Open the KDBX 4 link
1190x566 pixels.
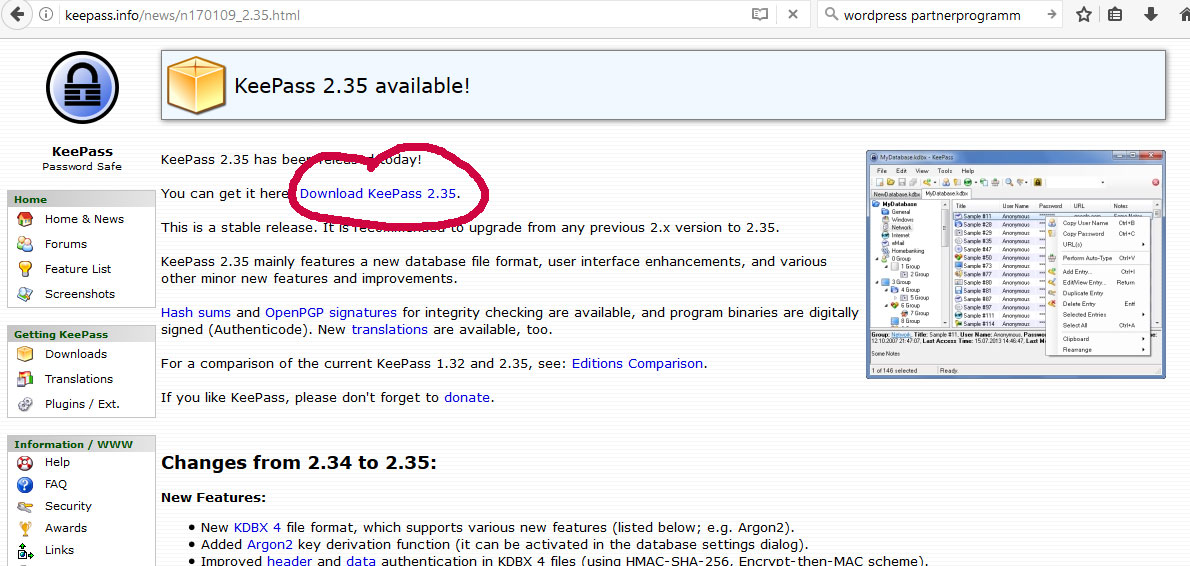coord(257,527)
